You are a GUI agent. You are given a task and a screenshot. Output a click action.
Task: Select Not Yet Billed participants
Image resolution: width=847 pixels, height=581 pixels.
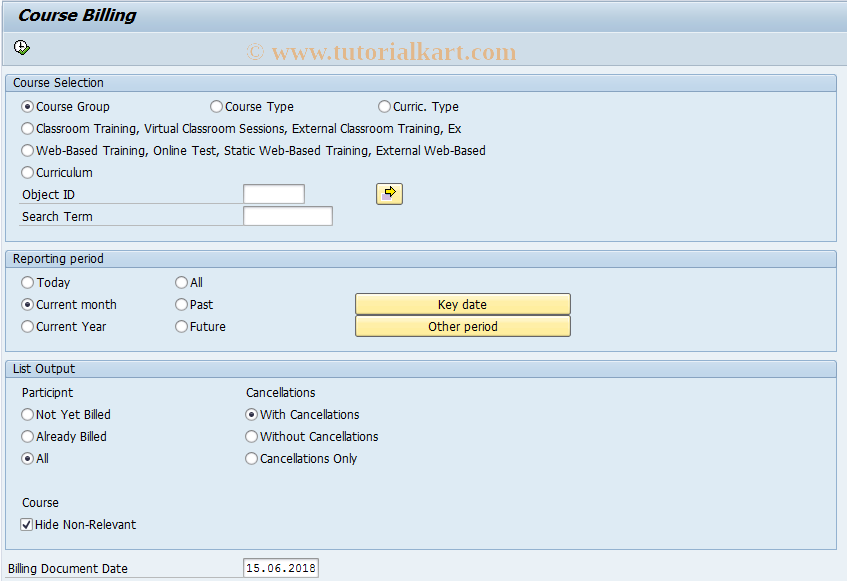coord(27,415)
